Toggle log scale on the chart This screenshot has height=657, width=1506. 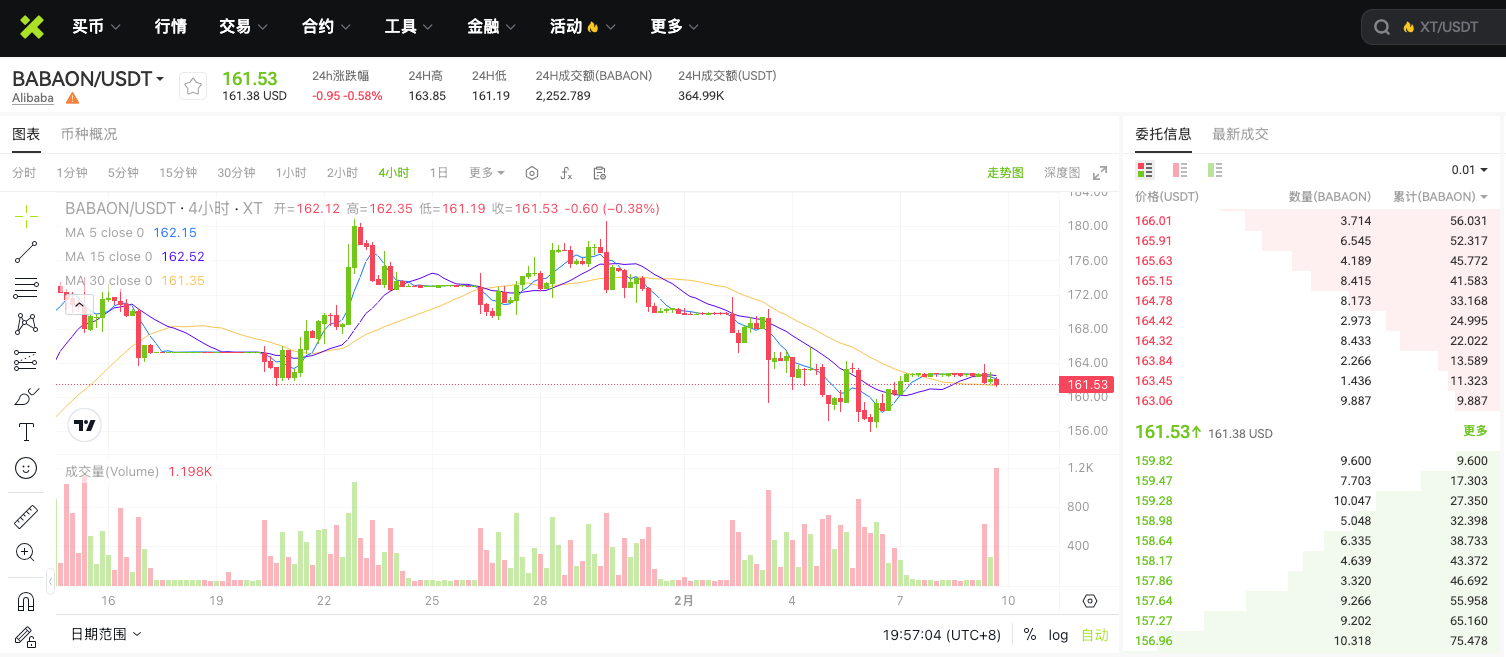(1058, 635)
